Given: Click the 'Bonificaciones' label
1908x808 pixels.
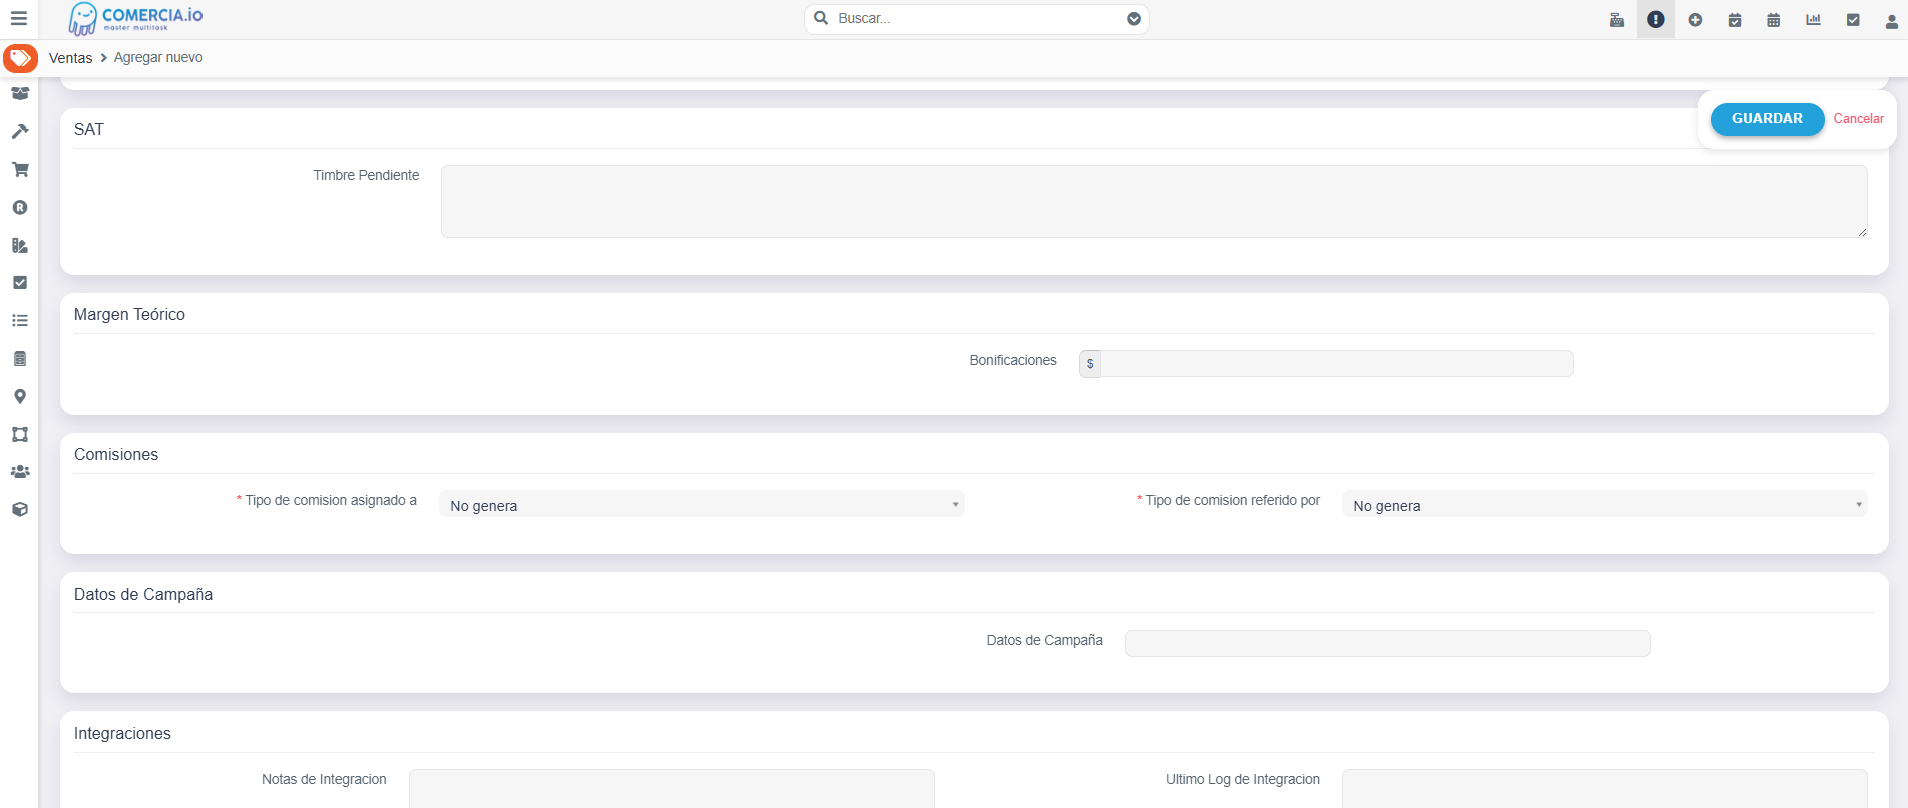Looking at the screenshot, I should click(1013, 360).
